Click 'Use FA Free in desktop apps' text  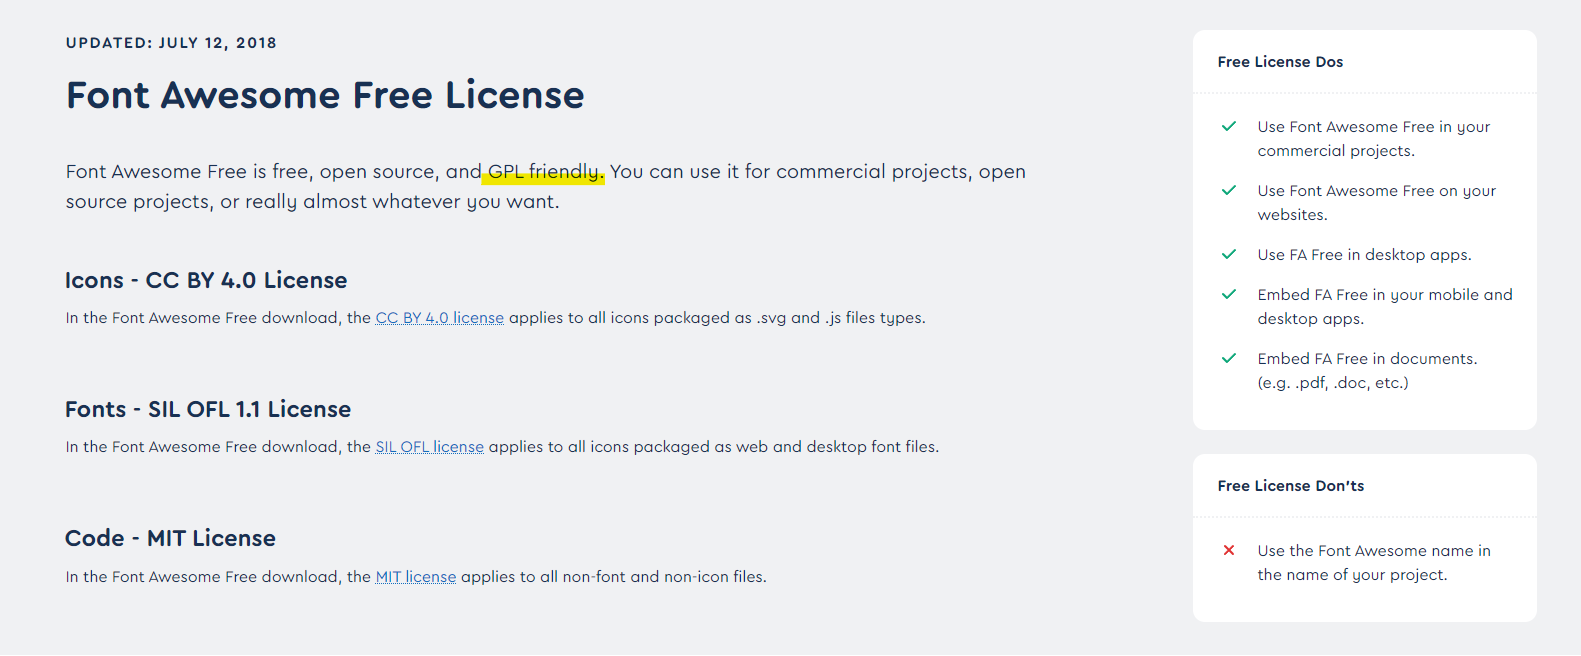[1365, 255]
